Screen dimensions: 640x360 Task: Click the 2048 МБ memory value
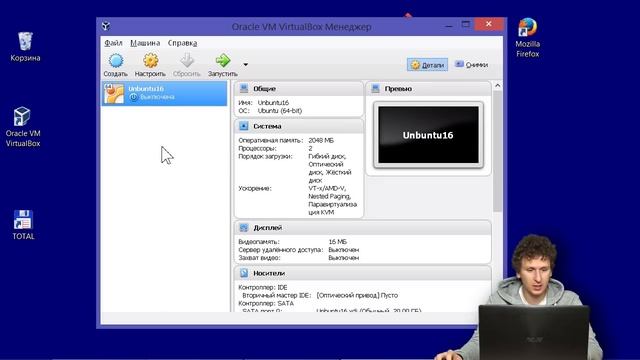321,140
